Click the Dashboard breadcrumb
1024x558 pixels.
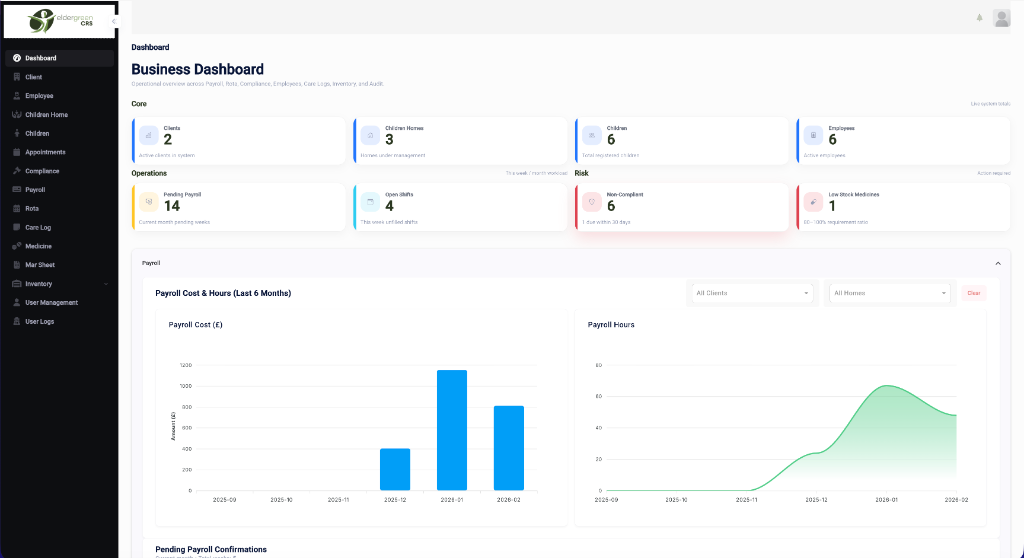[150, 47]
